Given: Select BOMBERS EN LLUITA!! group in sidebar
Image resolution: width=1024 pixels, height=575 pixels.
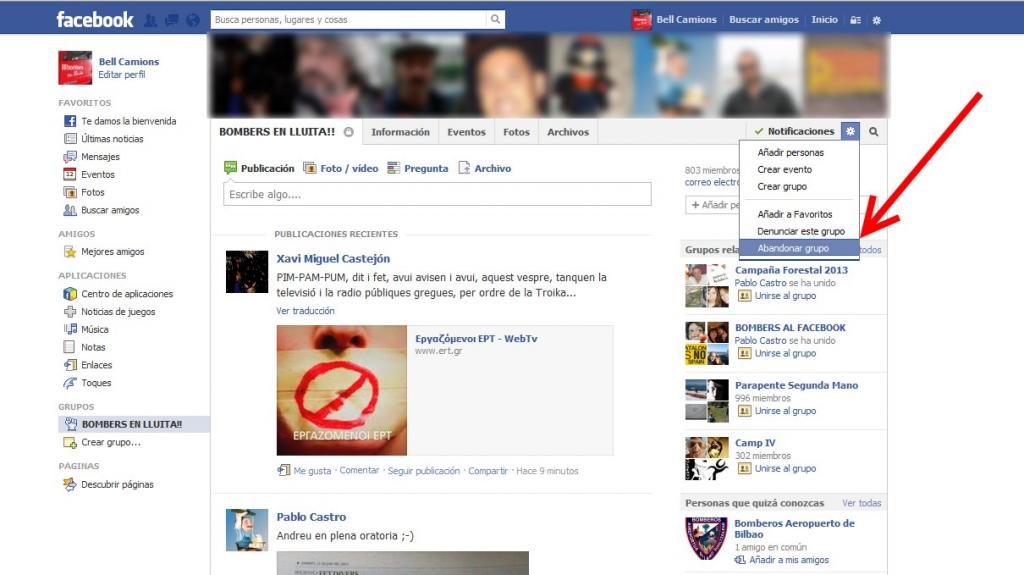Looking at the screenshot, I should pyautogui.click(x=133, y=424).
